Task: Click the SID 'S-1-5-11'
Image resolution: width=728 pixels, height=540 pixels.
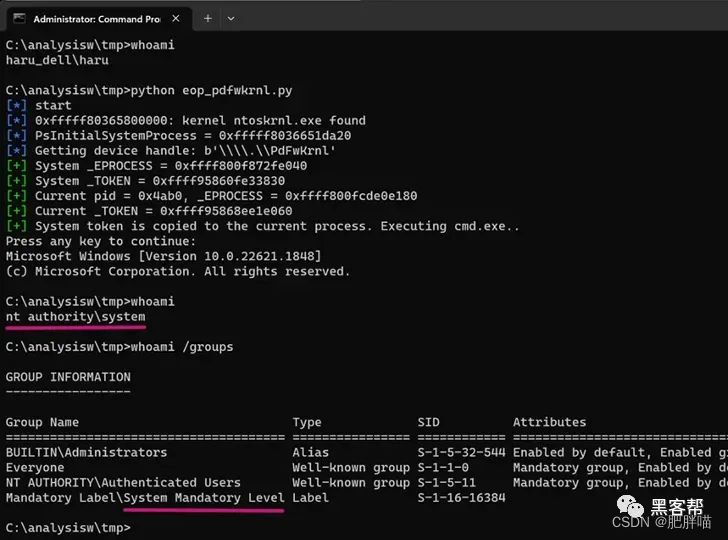Action: point(447,482)
